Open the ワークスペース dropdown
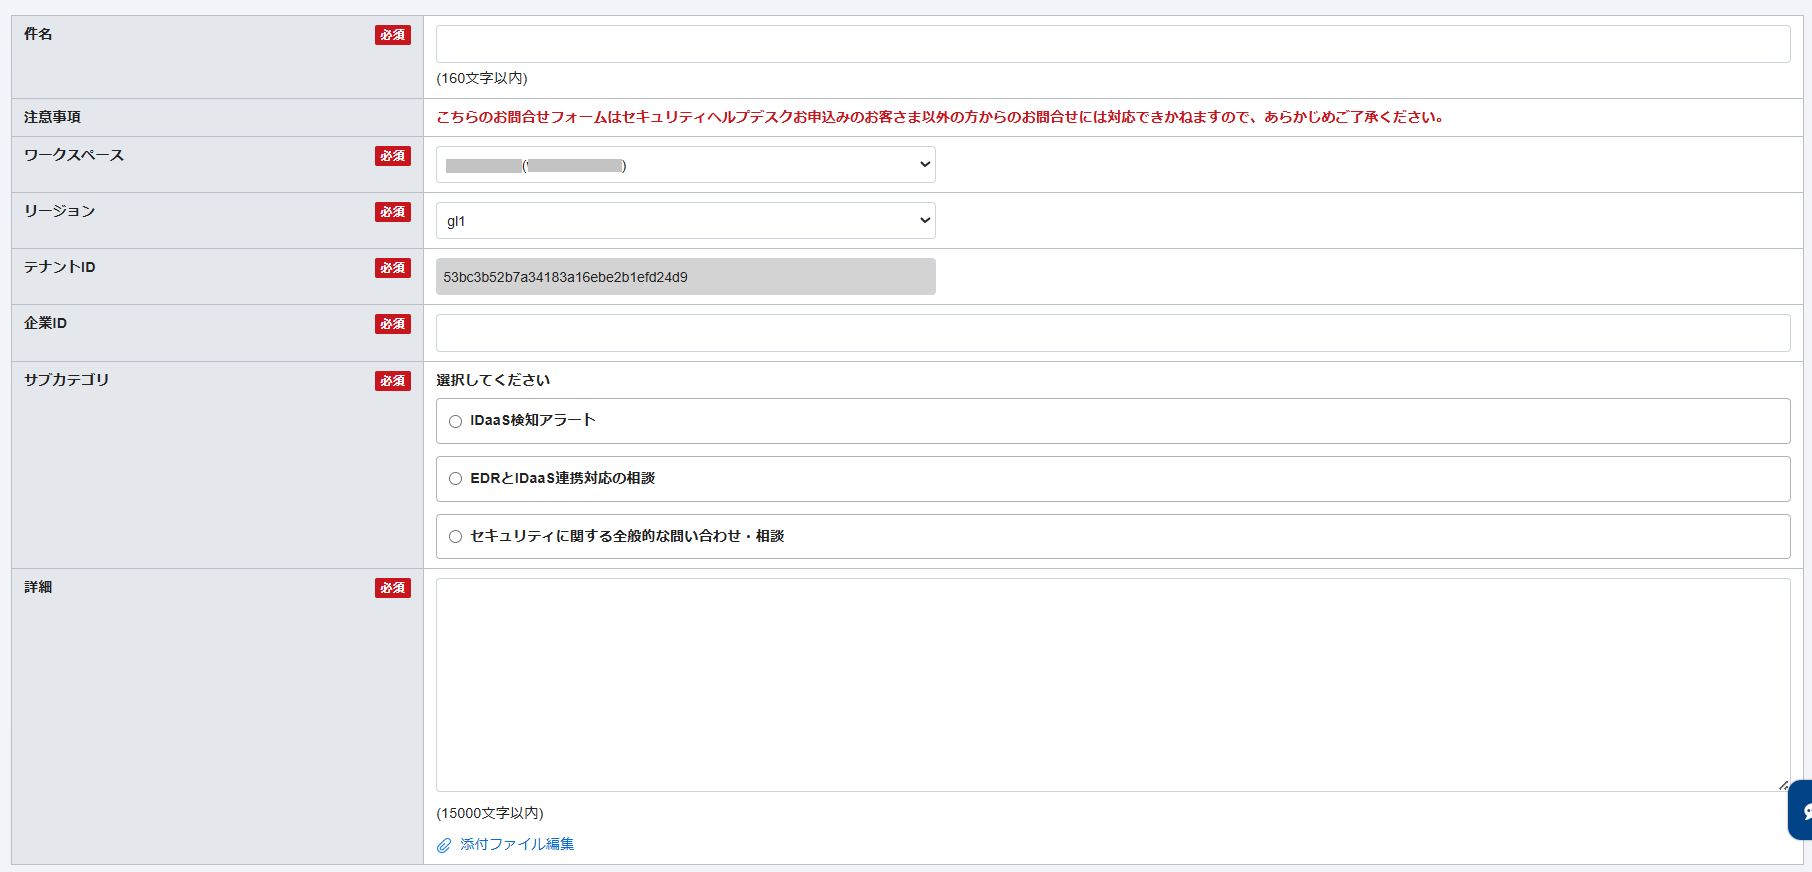This screenshot has width=1812, height=872. pos(685,165)
